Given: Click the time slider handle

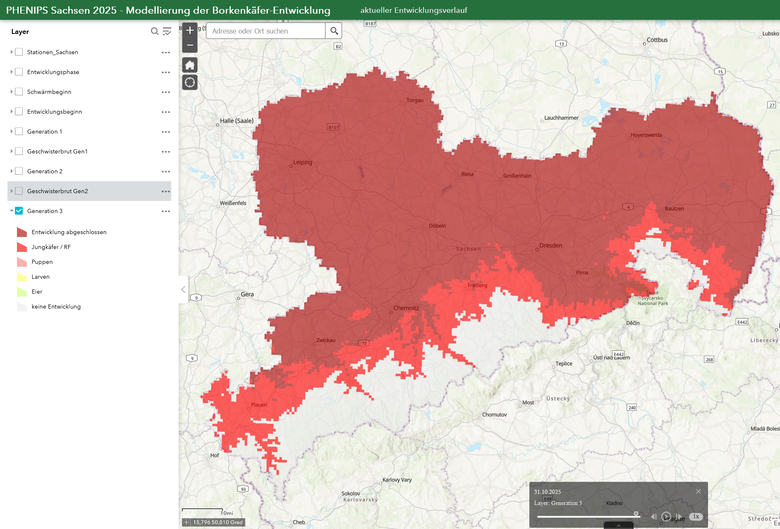Looking at the screenshot, I should (x=636, y=514).
